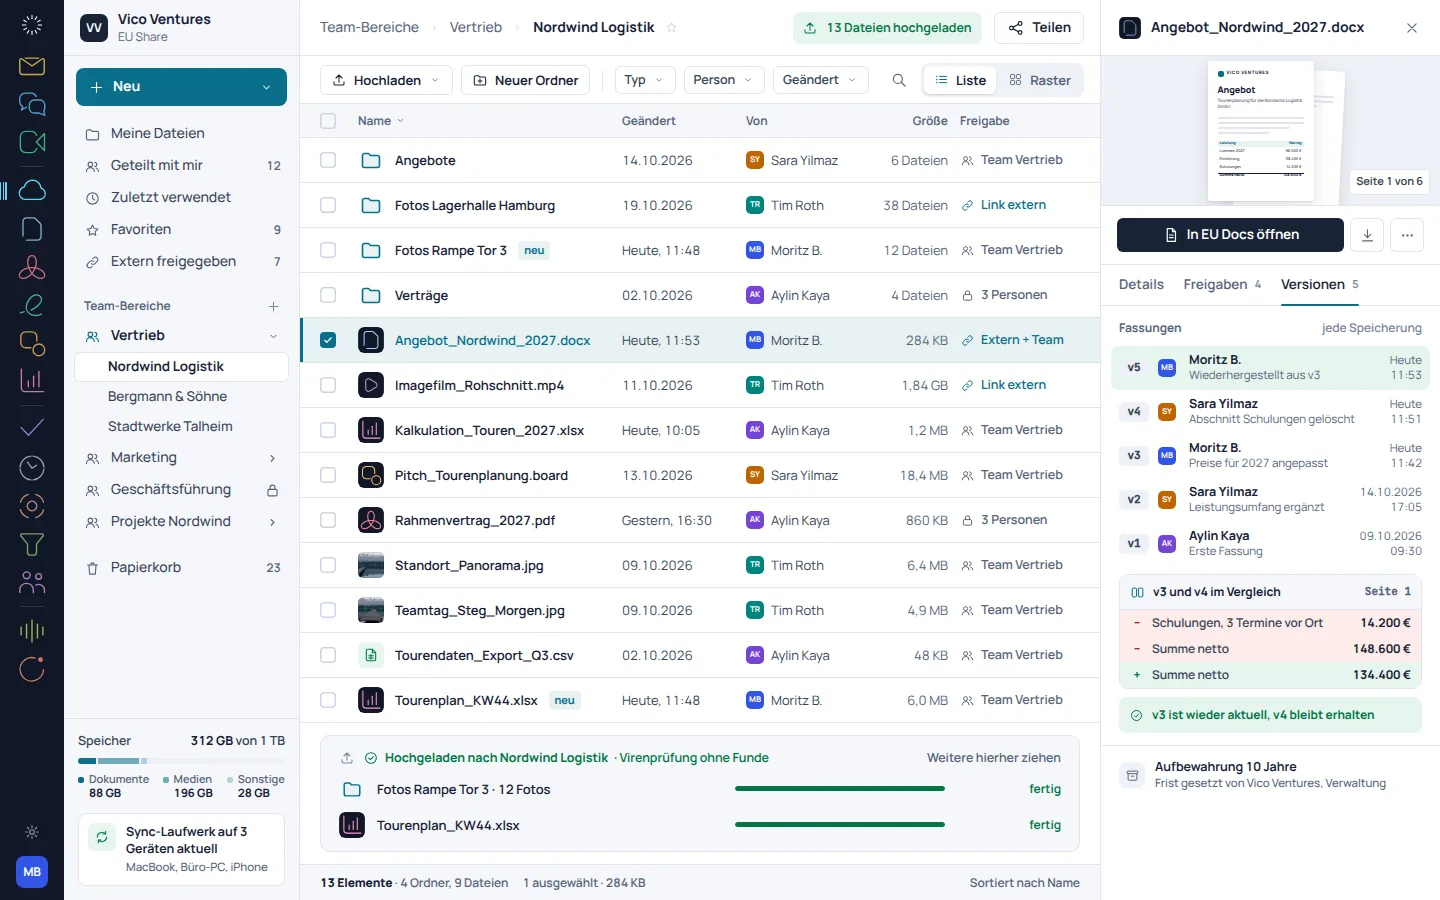Select the Rahmenvertrag_2027.pdf checkbox
The height and width of the screenshot is (900, 1440).
(328, 520)
